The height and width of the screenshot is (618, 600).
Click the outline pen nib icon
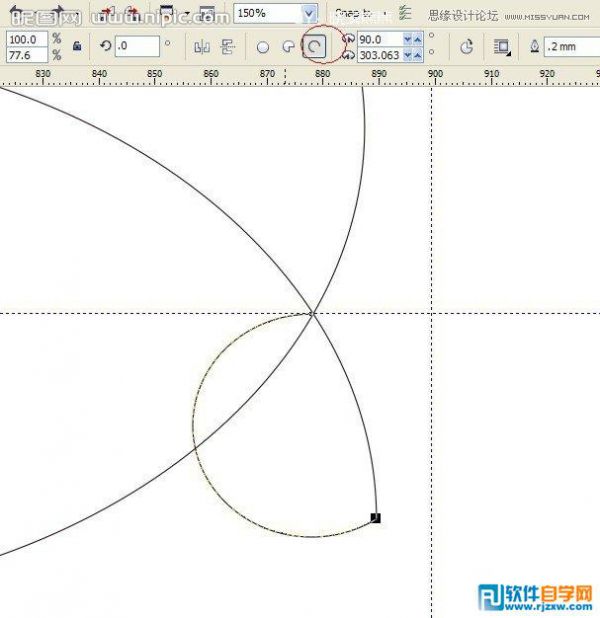pos(534,47)
